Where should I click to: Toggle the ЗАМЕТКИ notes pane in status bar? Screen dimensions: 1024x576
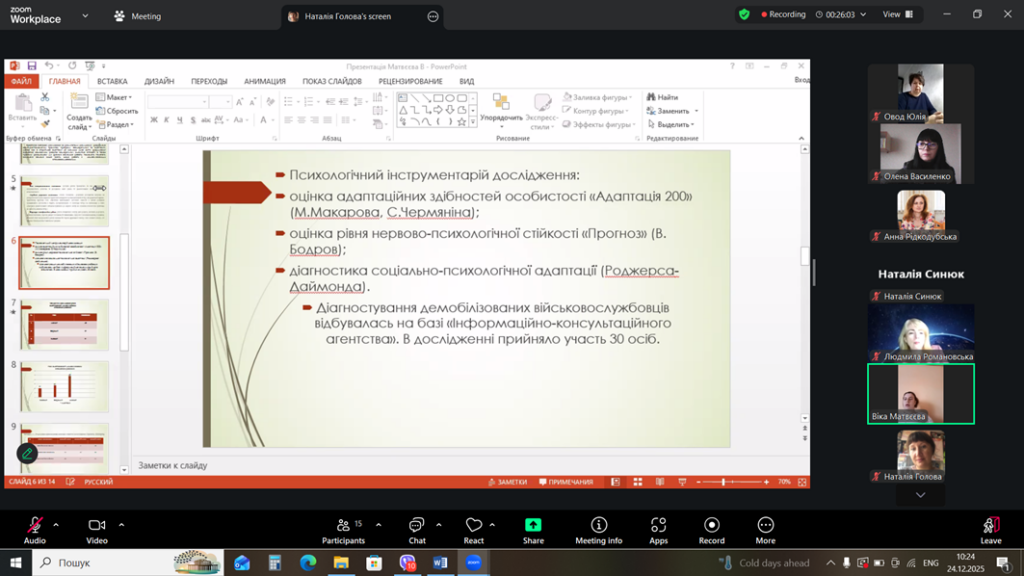tap(507, 482)
